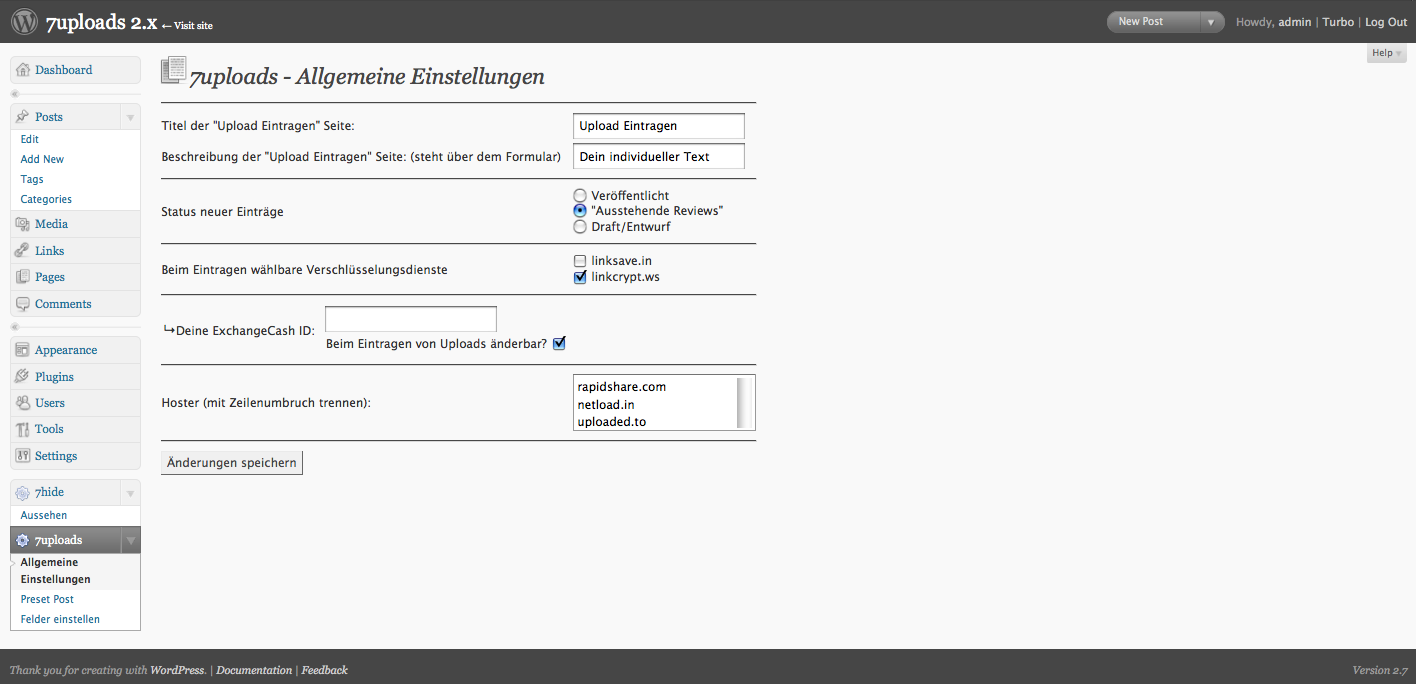
Task: Expand the Help dropdown
Action: (1386, 53)
